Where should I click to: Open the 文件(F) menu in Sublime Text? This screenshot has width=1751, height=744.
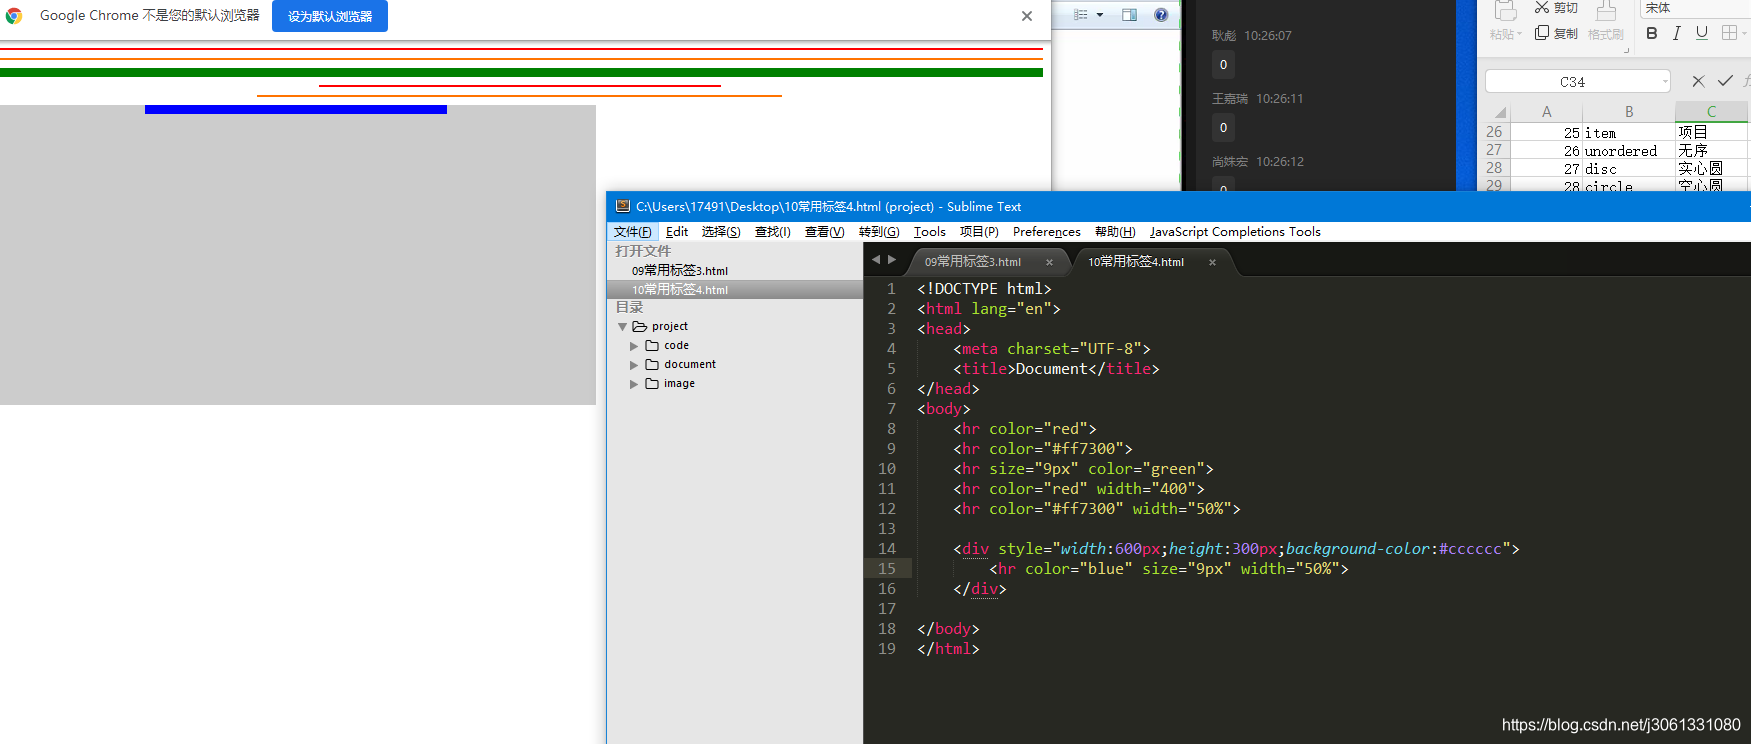(x=633, y=232)
